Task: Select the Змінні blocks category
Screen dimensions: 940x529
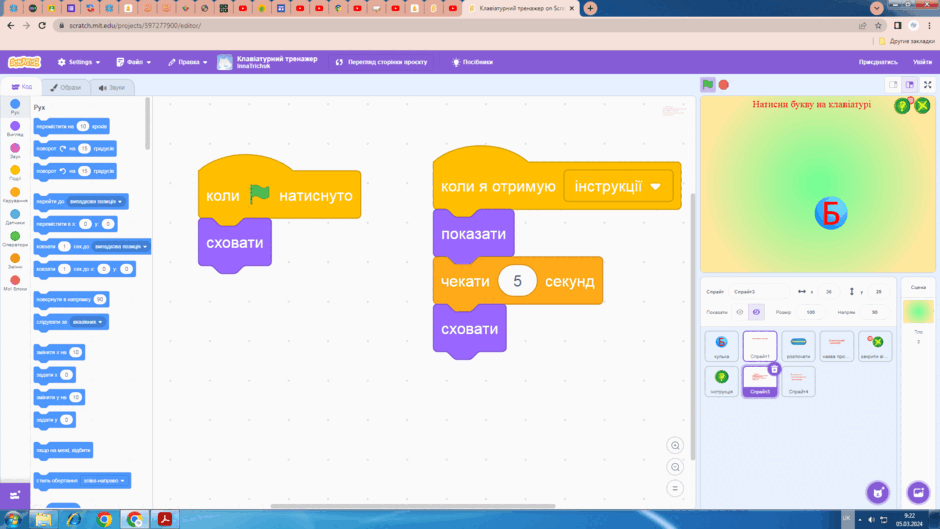Action: (x=15, y=261)
